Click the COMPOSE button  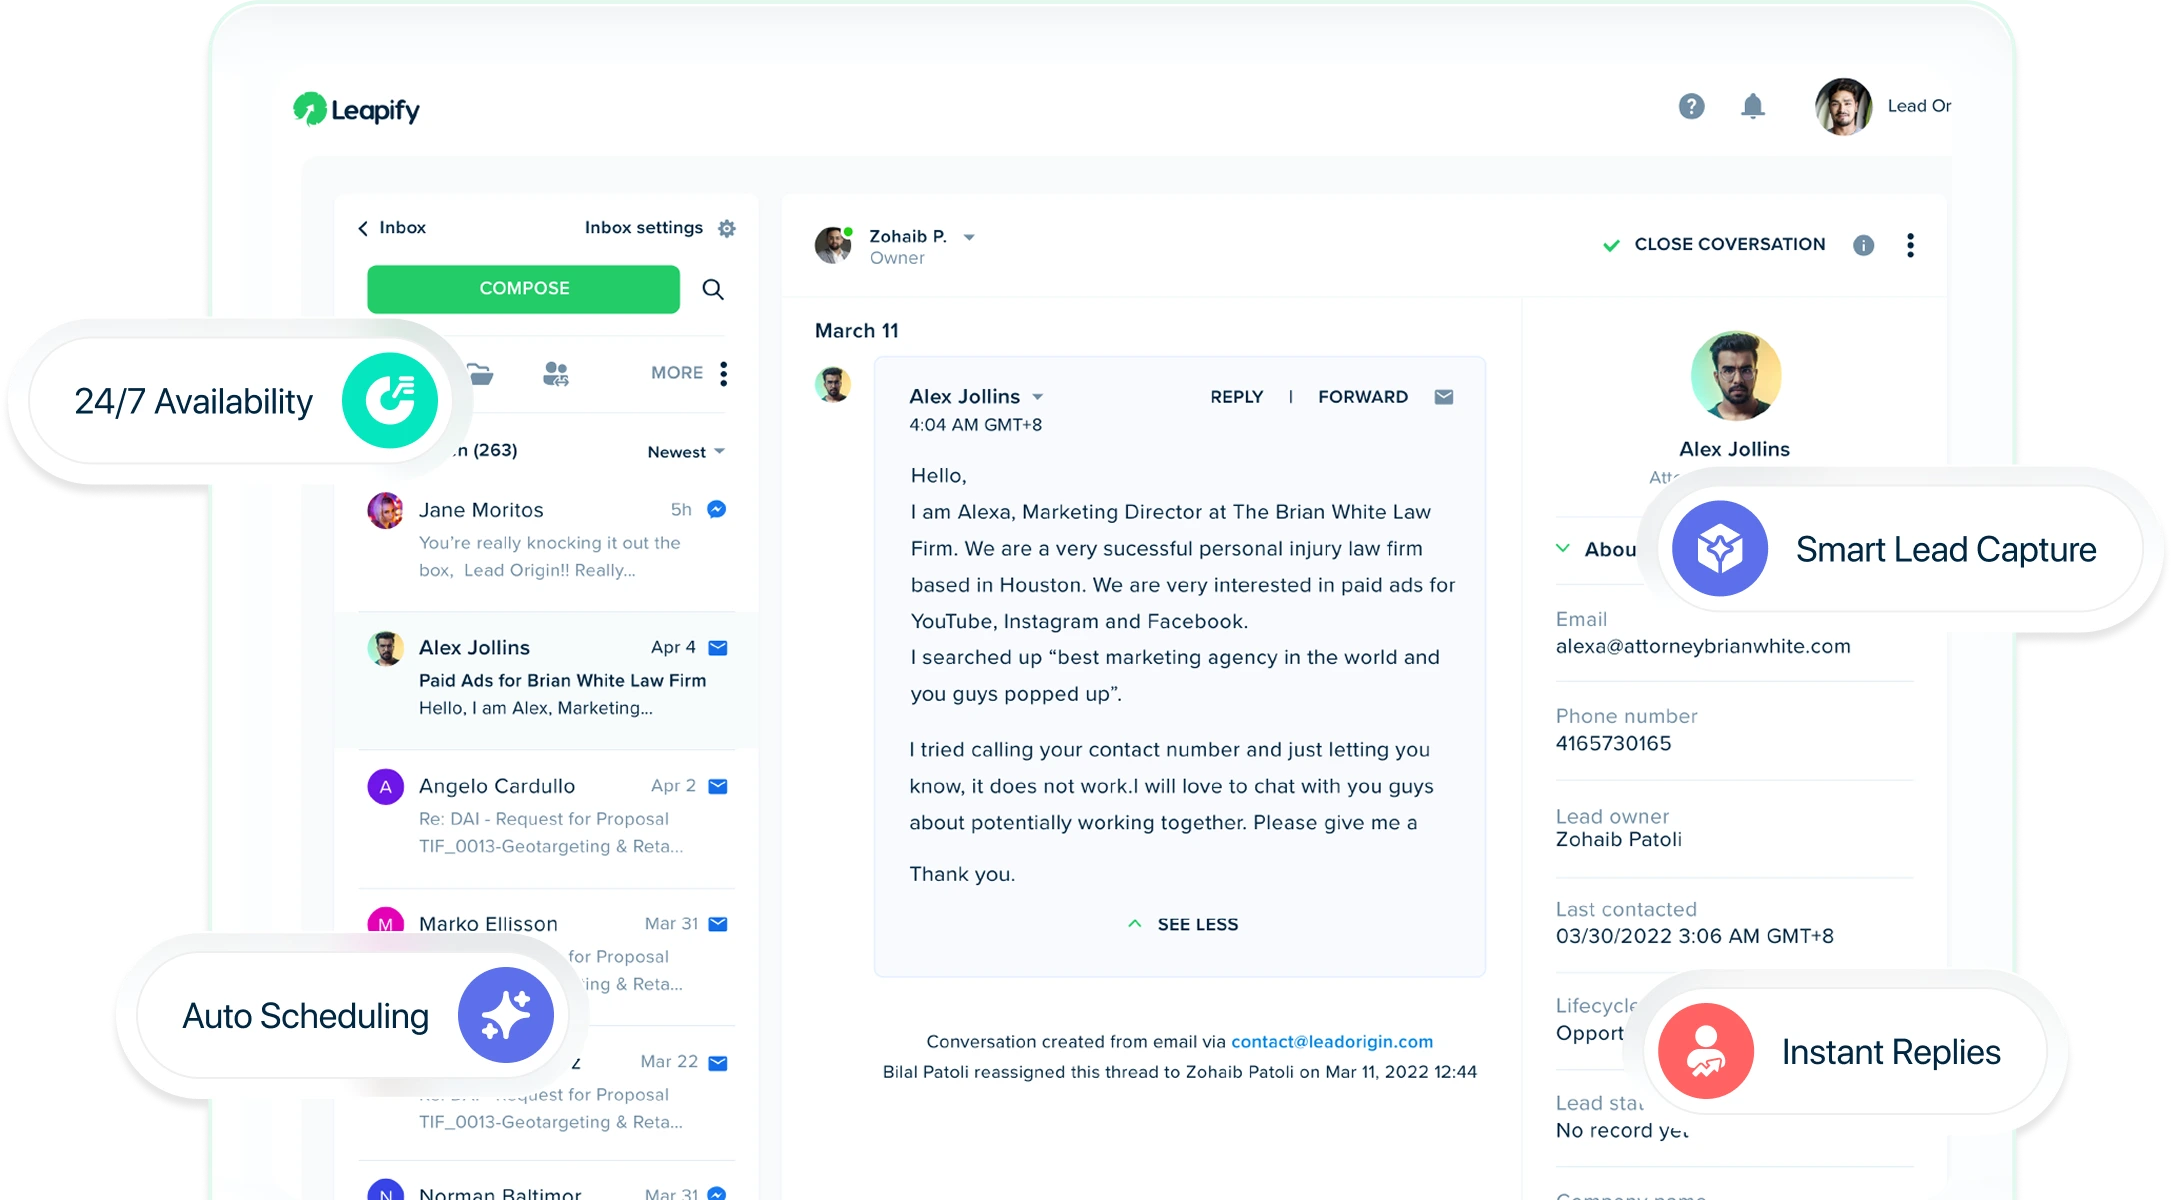522,289
